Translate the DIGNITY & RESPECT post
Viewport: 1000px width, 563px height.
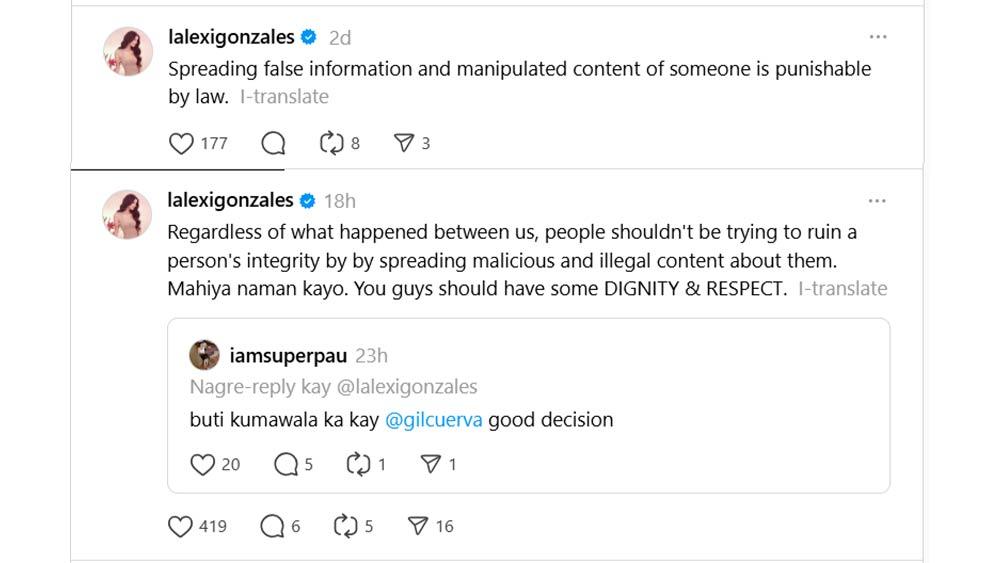coord(842,289)
